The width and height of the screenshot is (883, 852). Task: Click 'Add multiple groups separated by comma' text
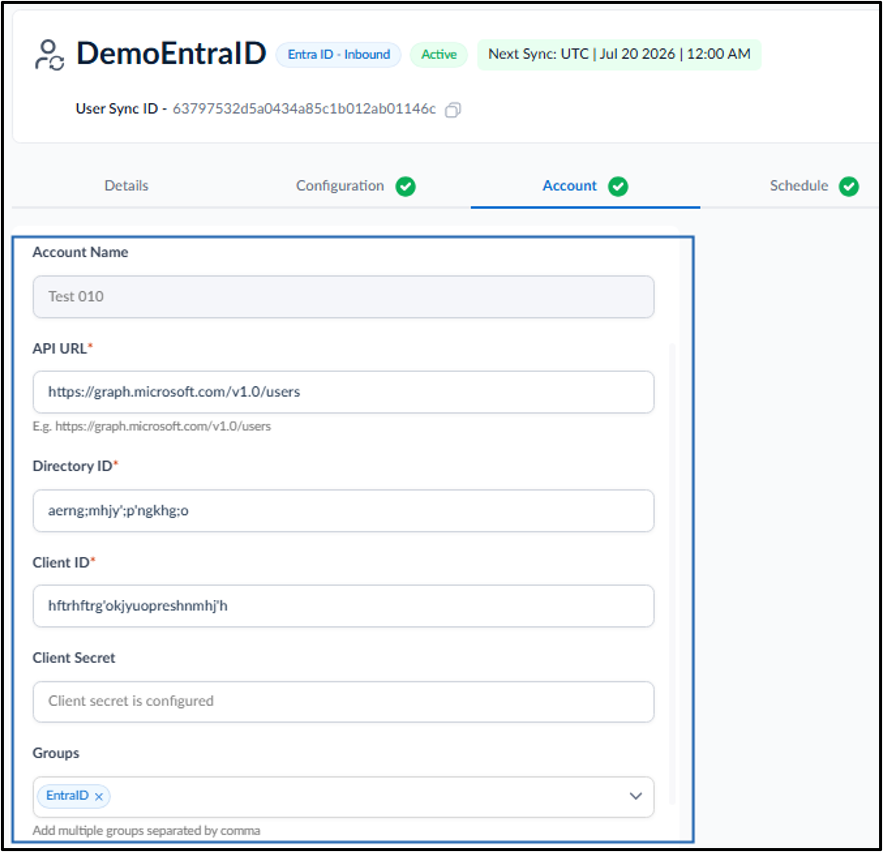coord(146,831)
